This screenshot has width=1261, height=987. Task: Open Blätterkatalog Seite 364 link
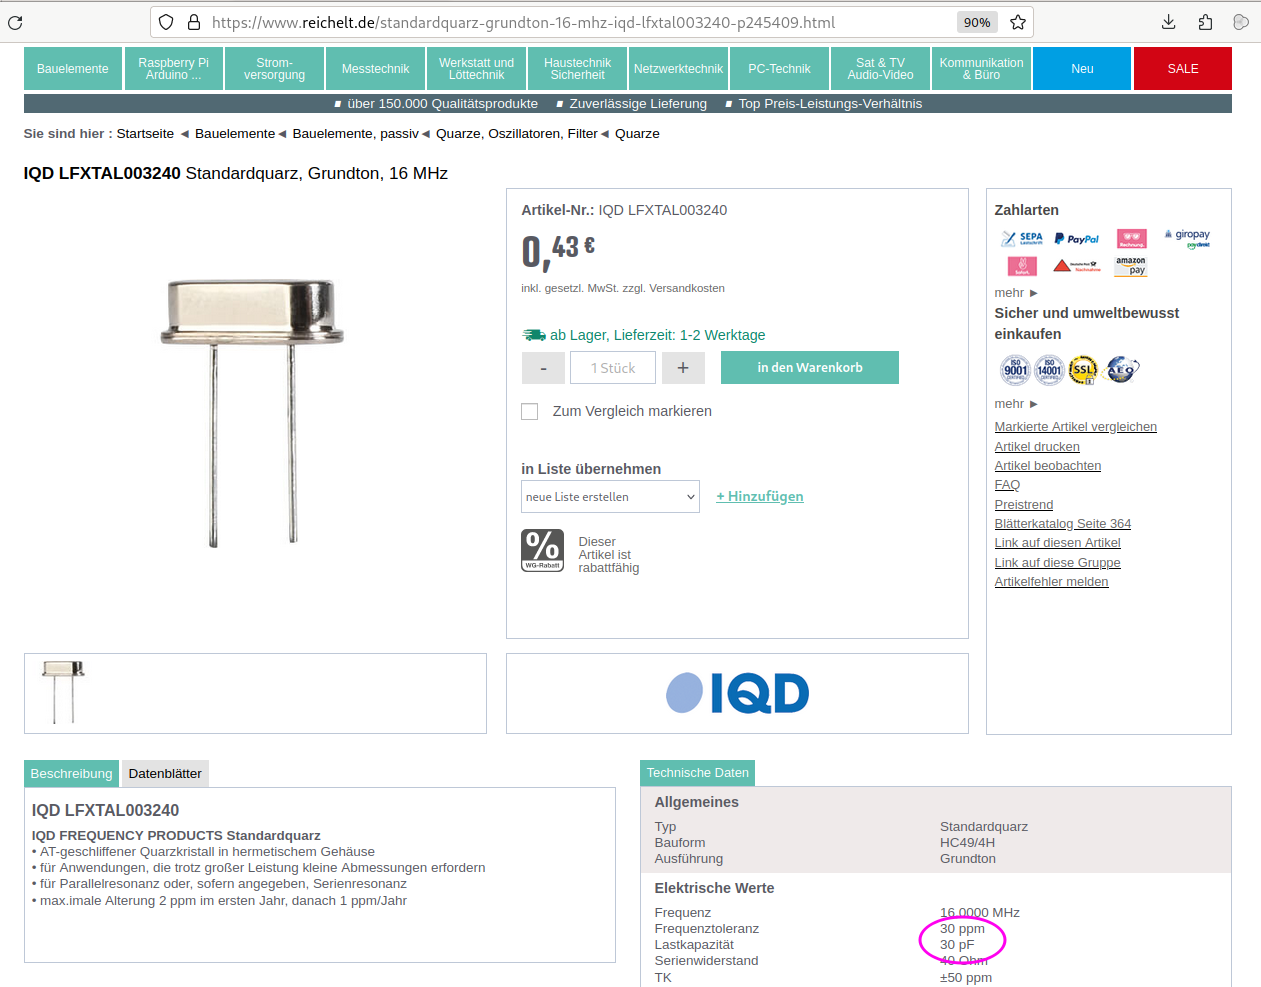(x=1062, y=524)
